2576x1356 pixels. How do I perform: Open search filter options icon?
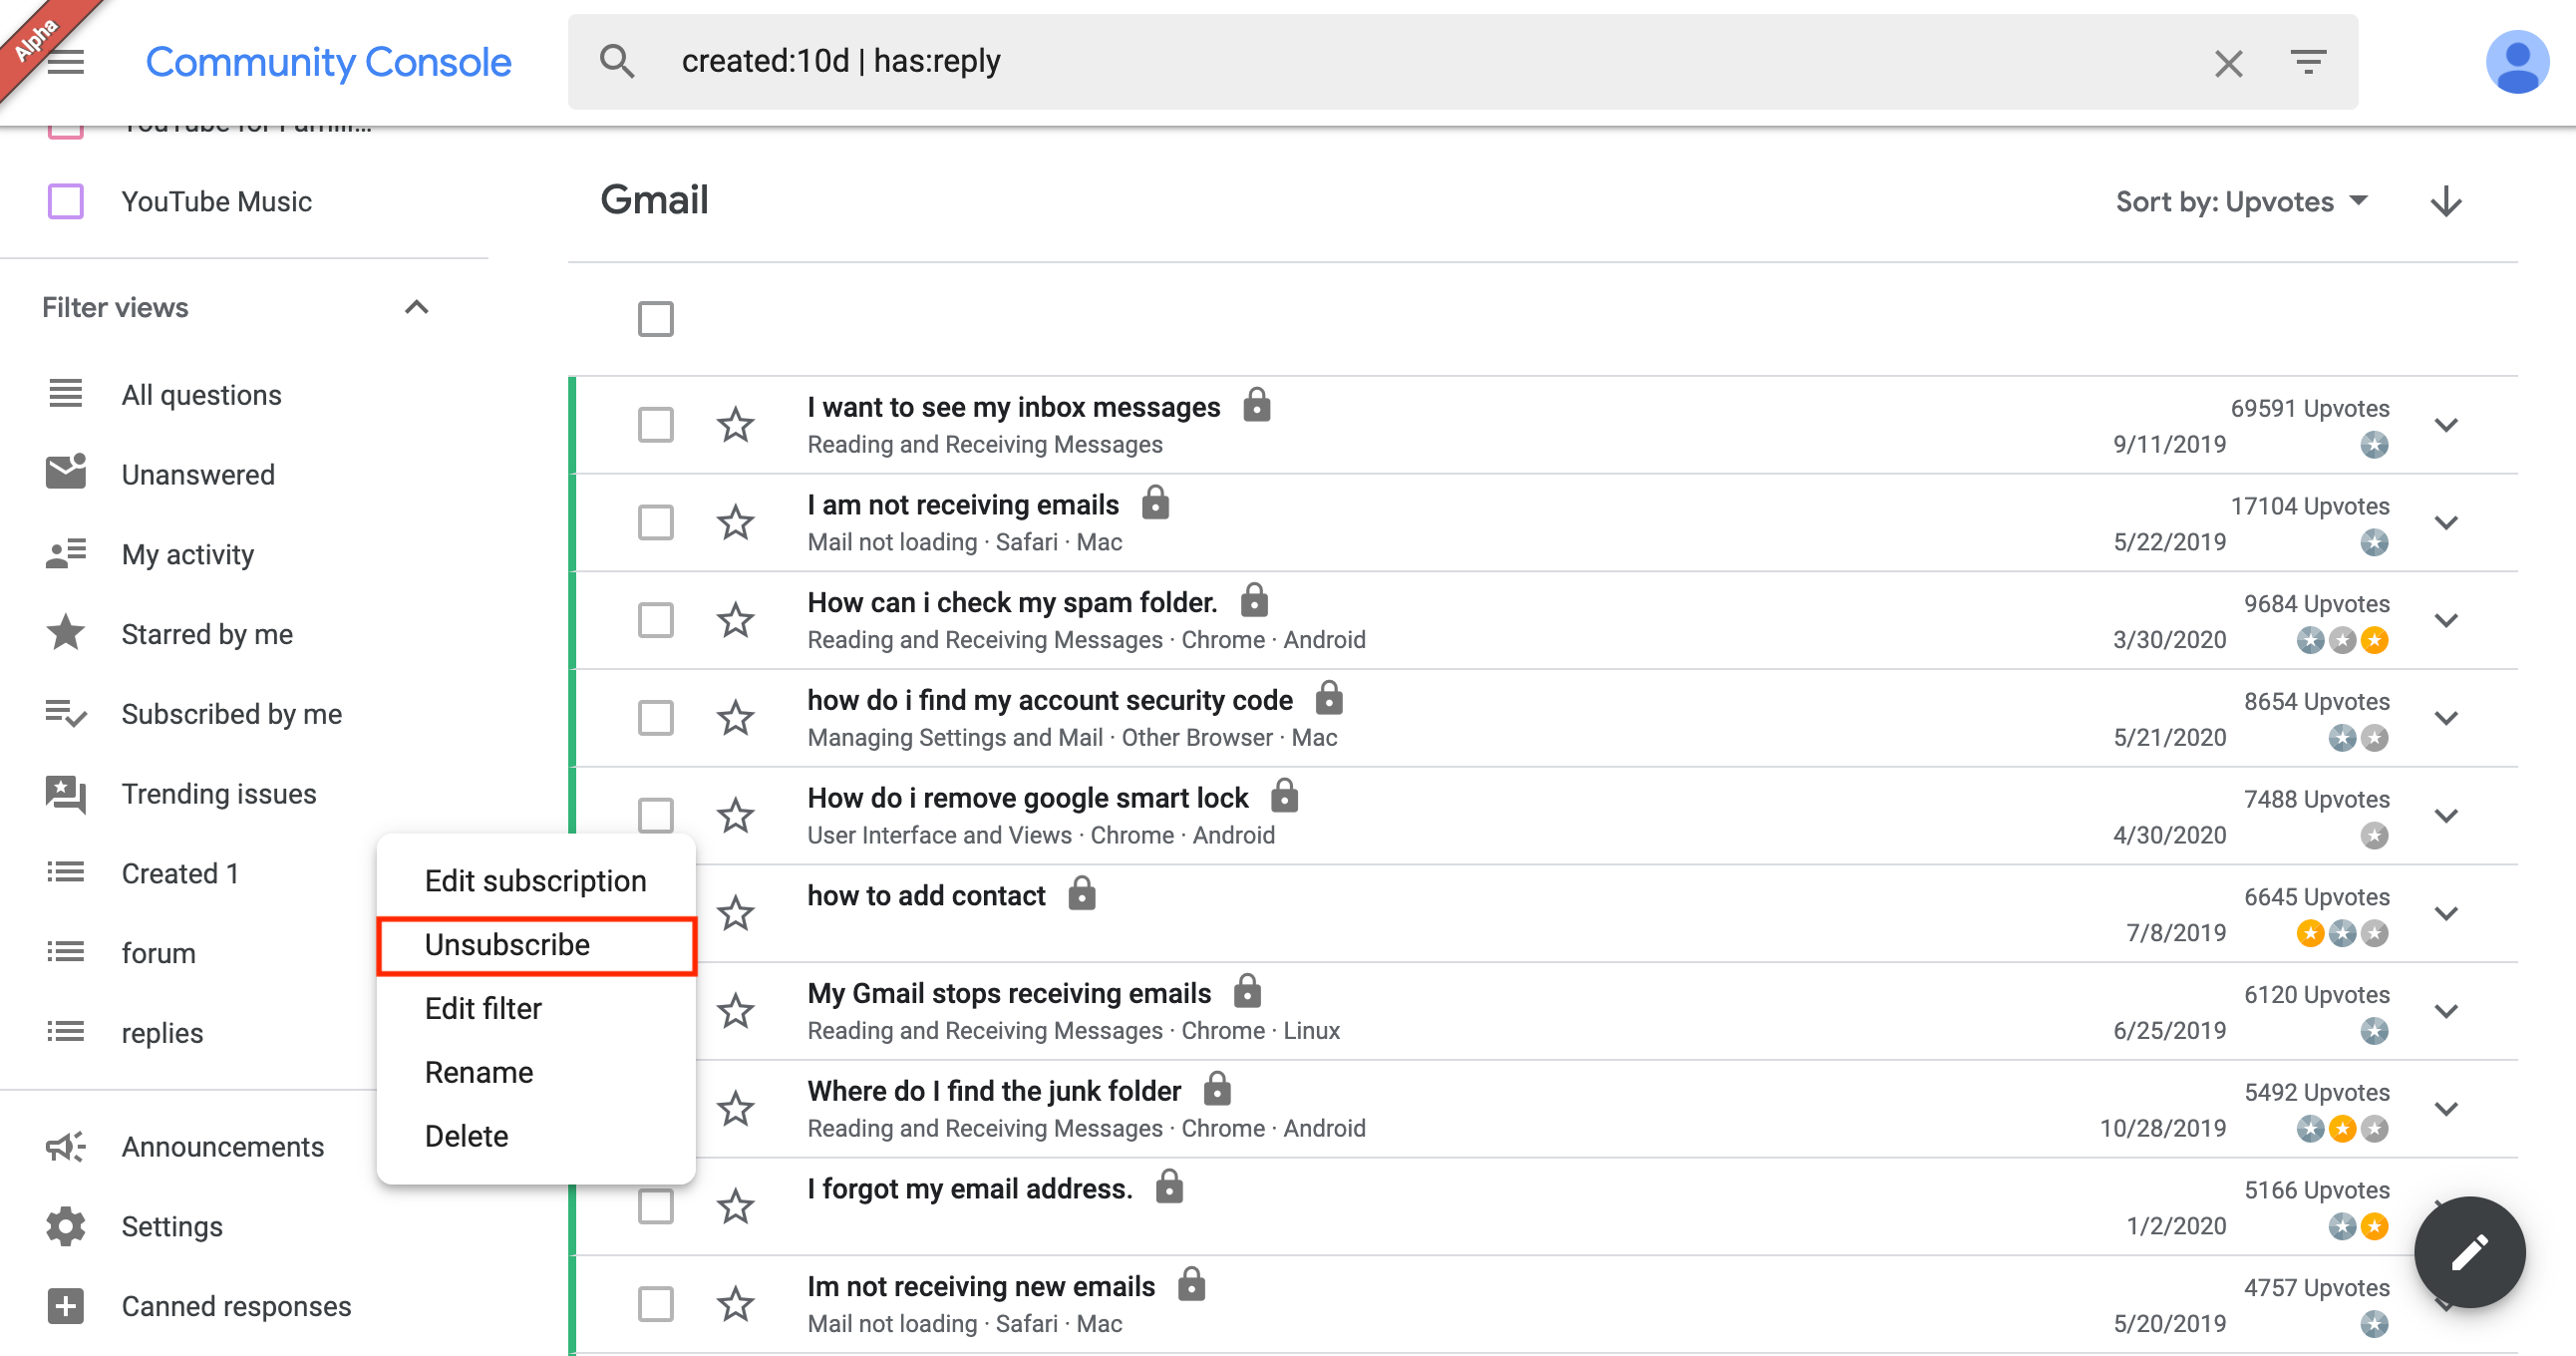coord(2309,62)
